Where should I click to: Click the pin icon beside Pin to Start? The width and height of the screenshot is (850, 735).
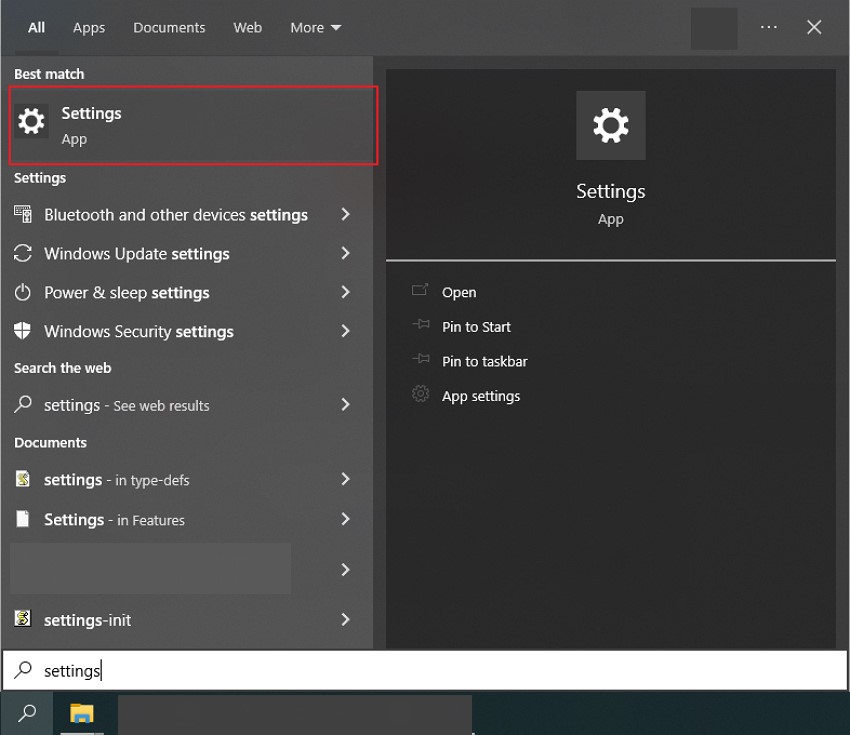click(x=421, y=325)
